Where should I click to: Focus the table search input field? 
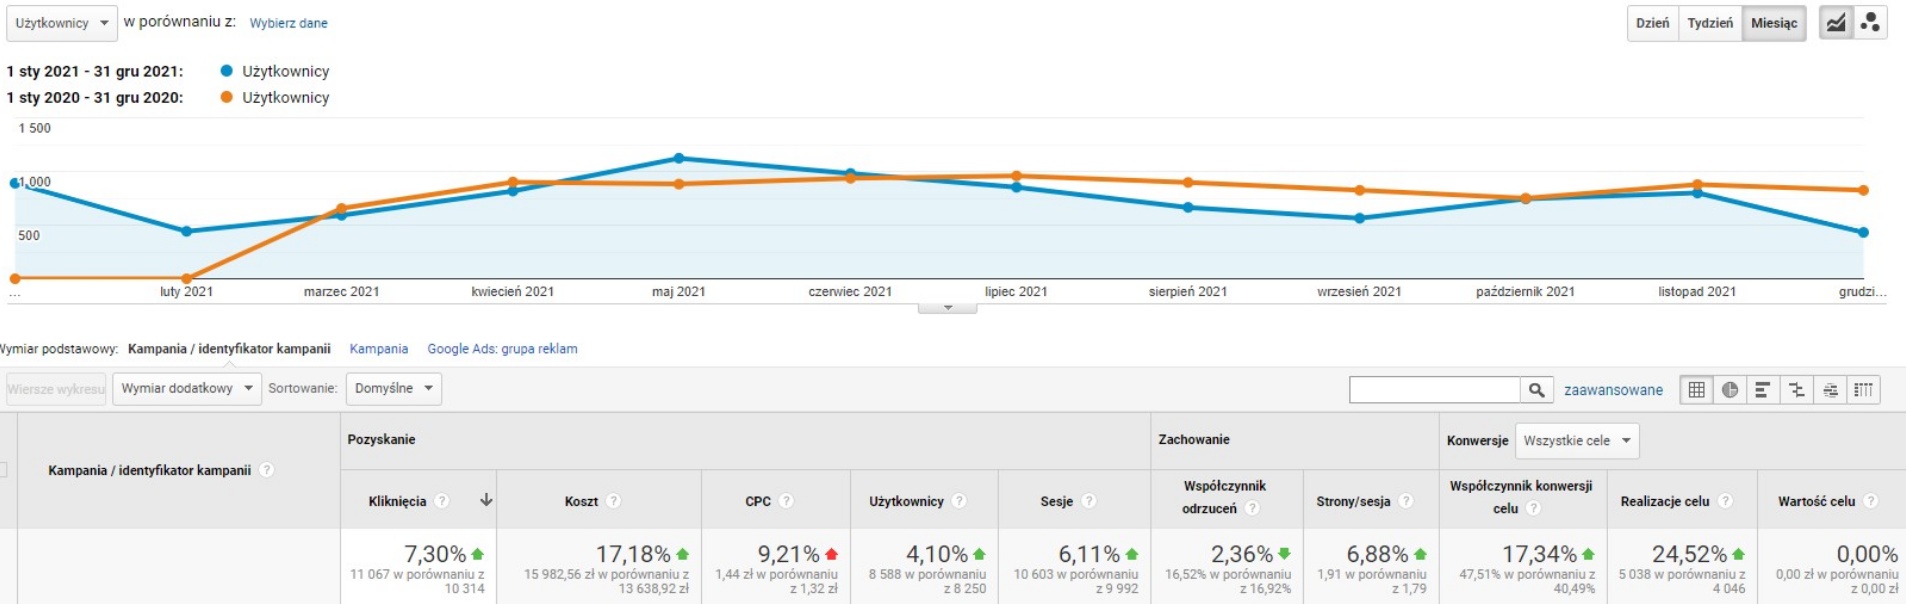[1435, 390]
